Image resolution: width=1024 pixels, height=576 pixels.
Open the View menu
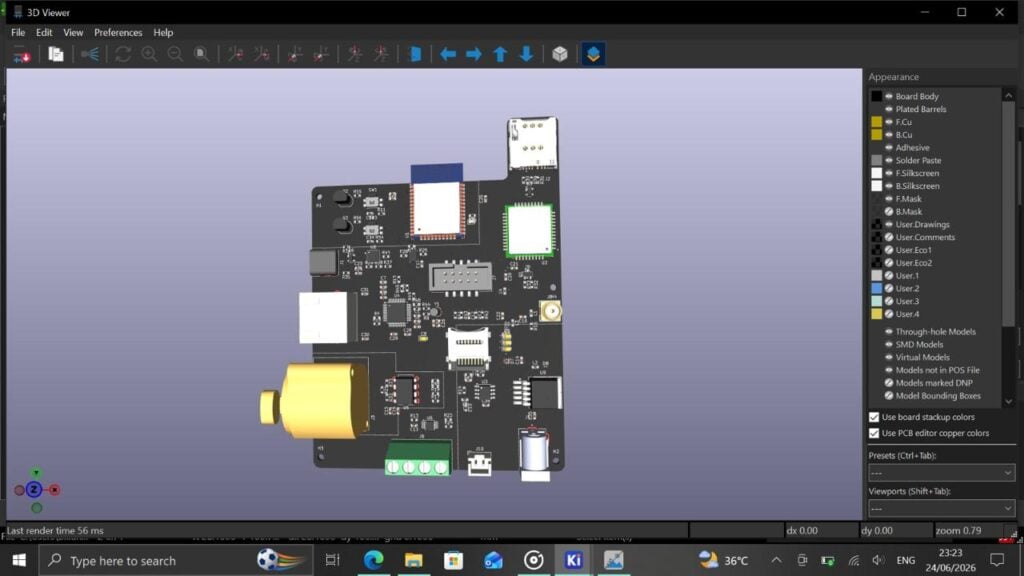point(73,32)
